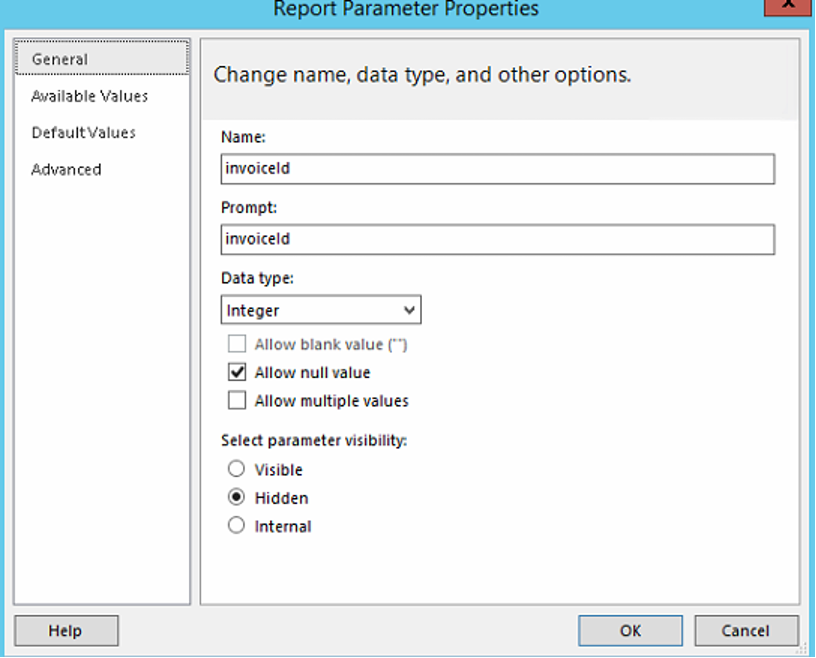Screen dimensions: 816x658
Task: Confirm changes with the OK button
Action: (x=630, y=630)
